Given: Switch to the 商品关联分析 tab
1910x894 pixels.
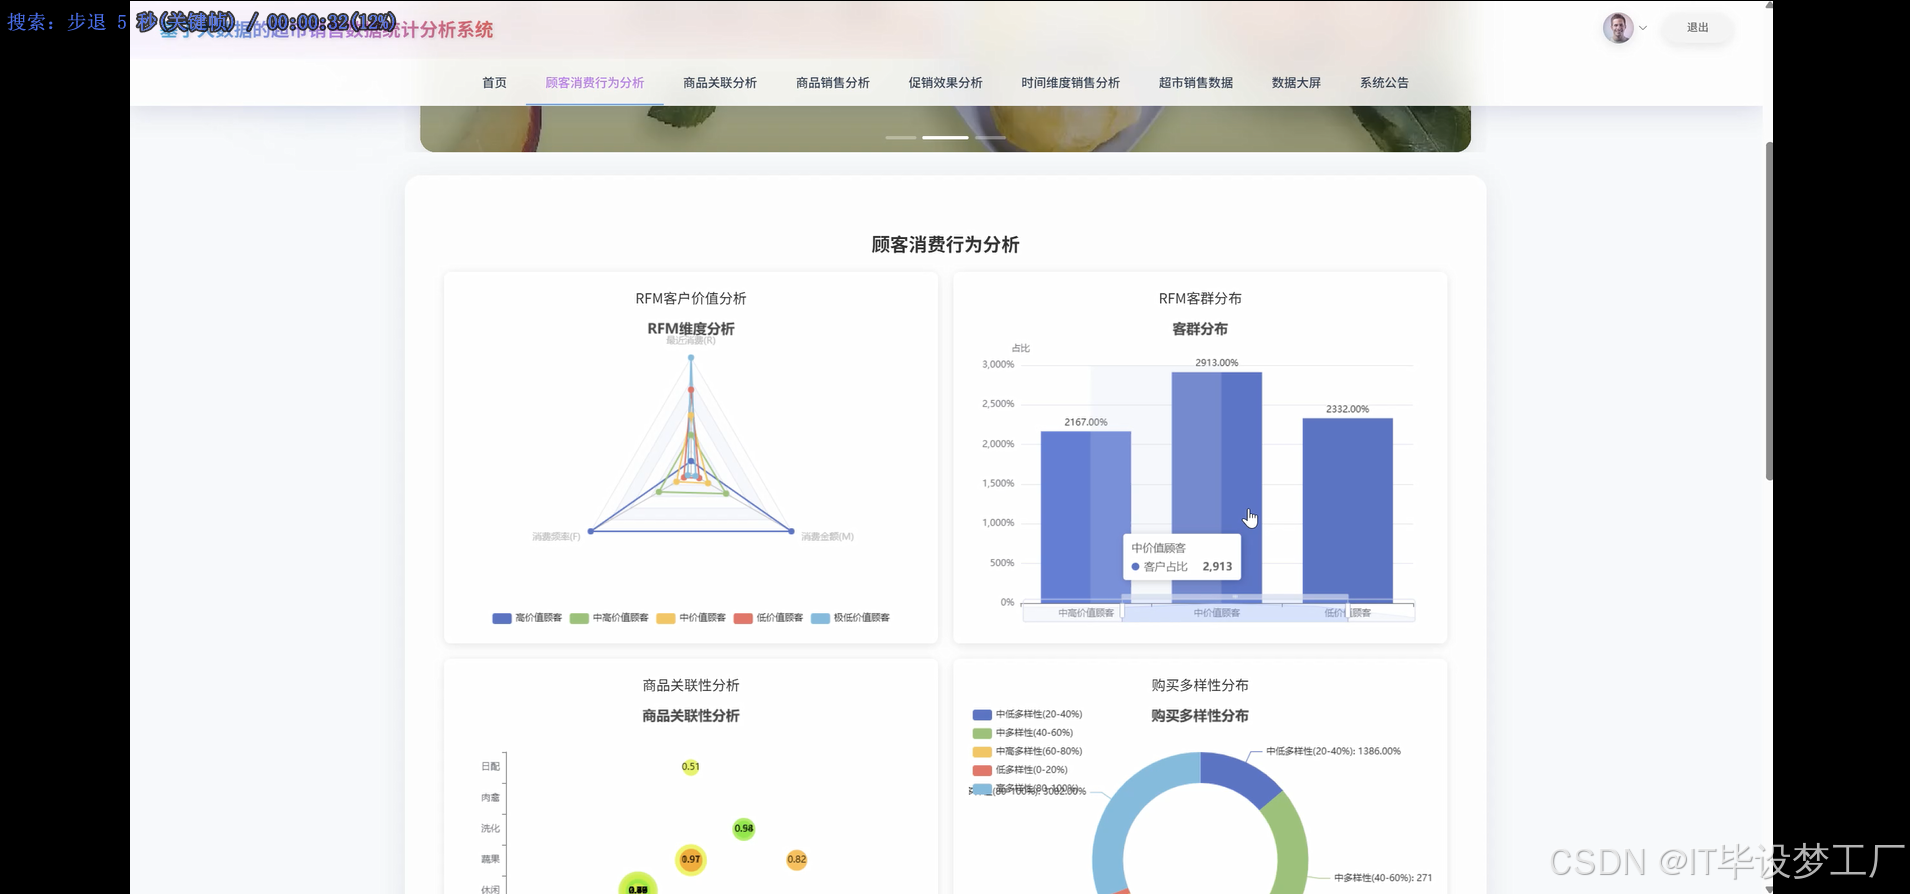Looking at the screenshot, I should 720,83.
